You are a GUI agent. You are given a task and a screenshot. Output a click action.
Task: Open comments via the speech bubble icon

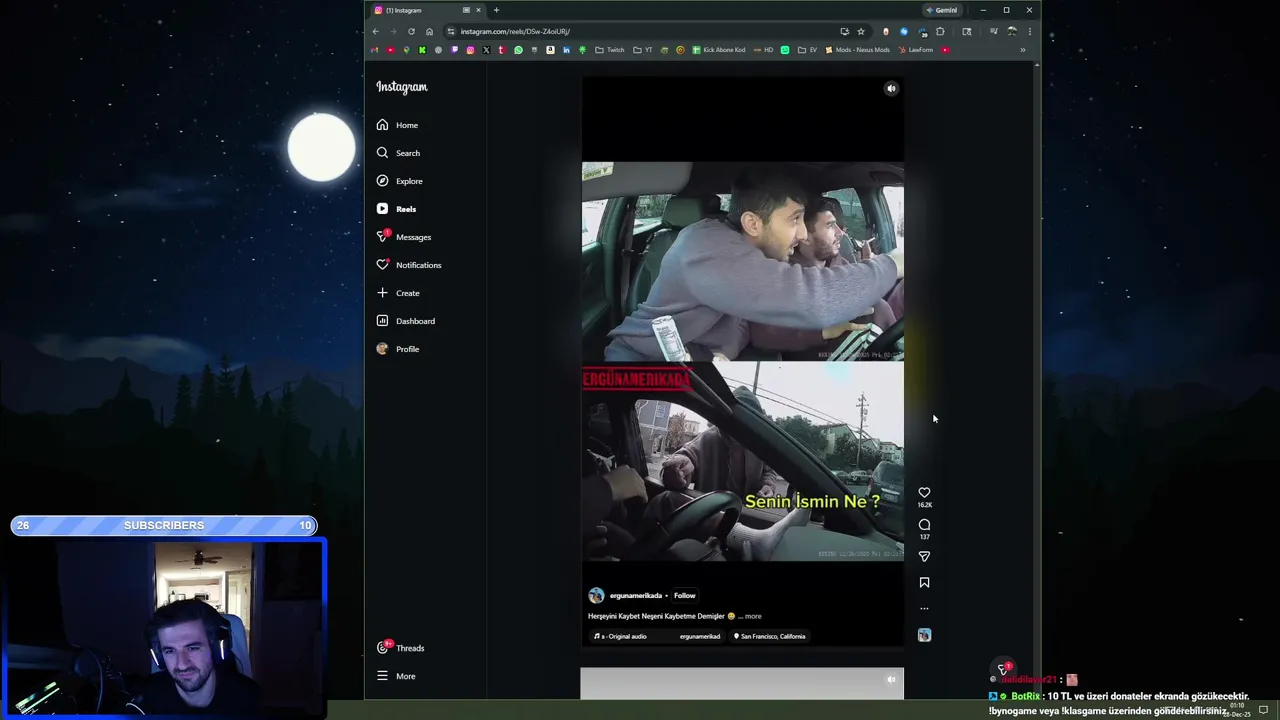click(x=924, y=525)
